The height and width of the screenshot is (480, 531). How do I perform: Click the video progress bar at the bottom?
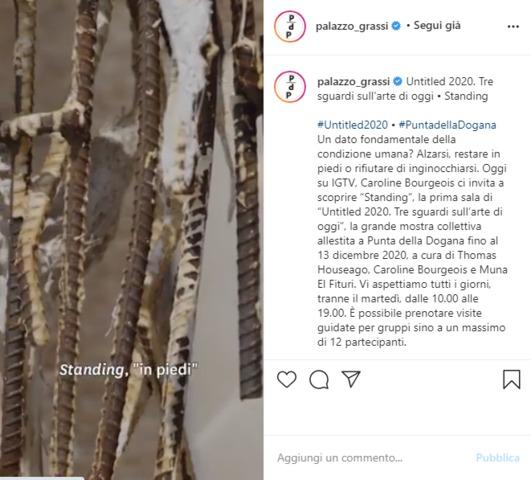[x=131, y=478]
